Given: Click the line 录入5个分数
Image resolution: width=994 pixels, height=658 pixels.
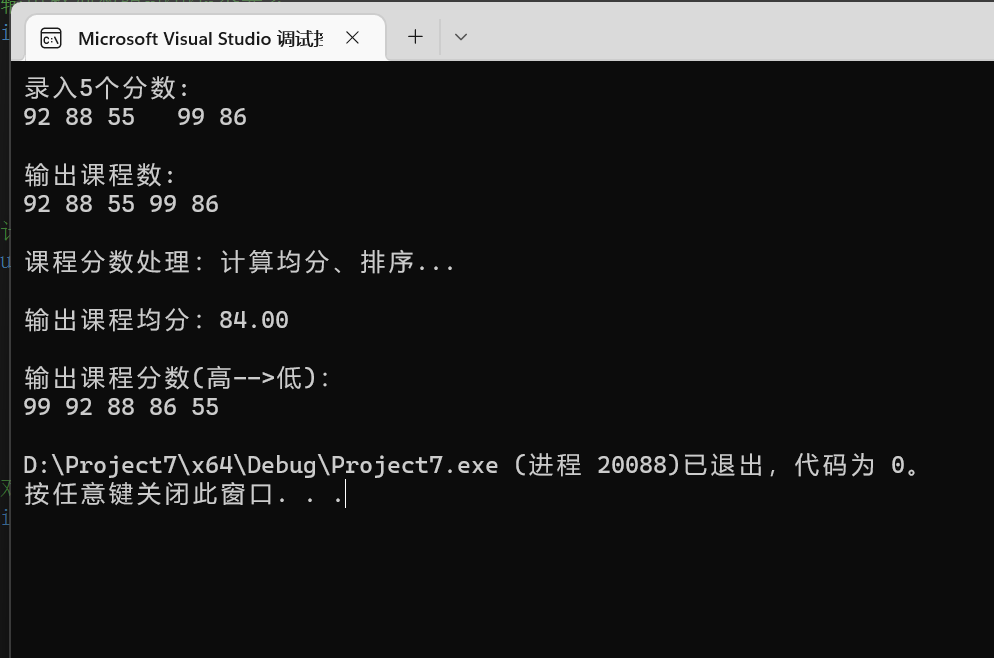Looking at the screenshot, I should (x=106, y=88).
